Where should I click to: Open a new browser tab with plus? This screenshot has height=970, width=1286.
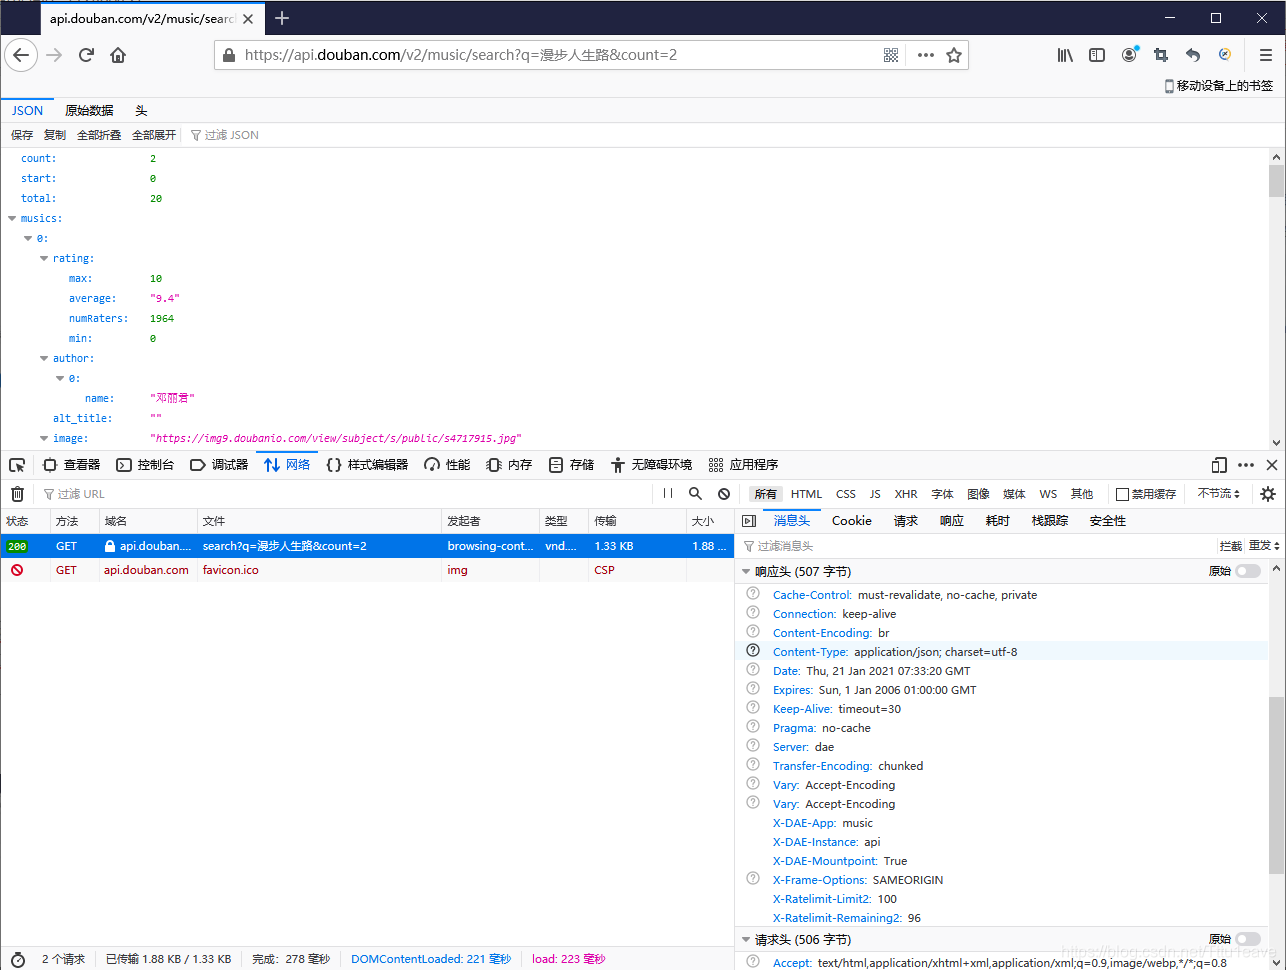pos(282,18)
